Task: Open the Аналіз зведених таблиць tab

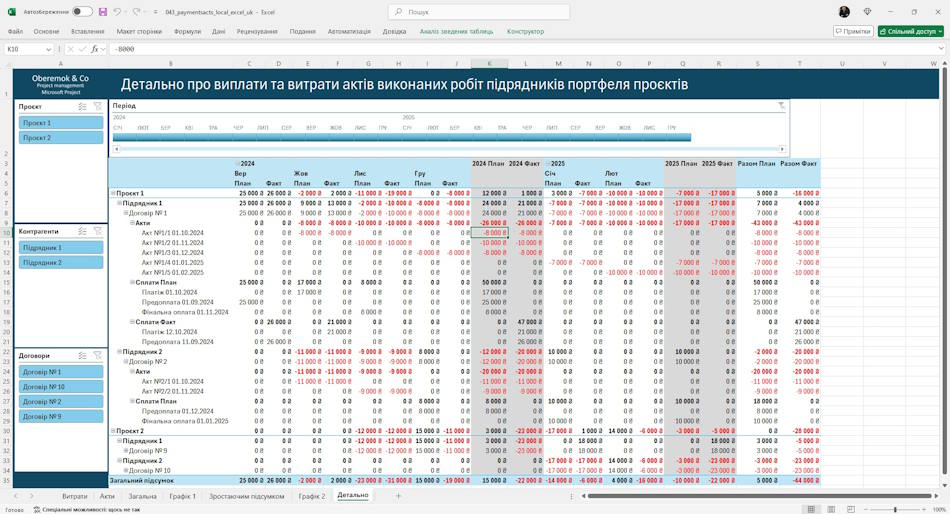Action: [x=456, y=31]
